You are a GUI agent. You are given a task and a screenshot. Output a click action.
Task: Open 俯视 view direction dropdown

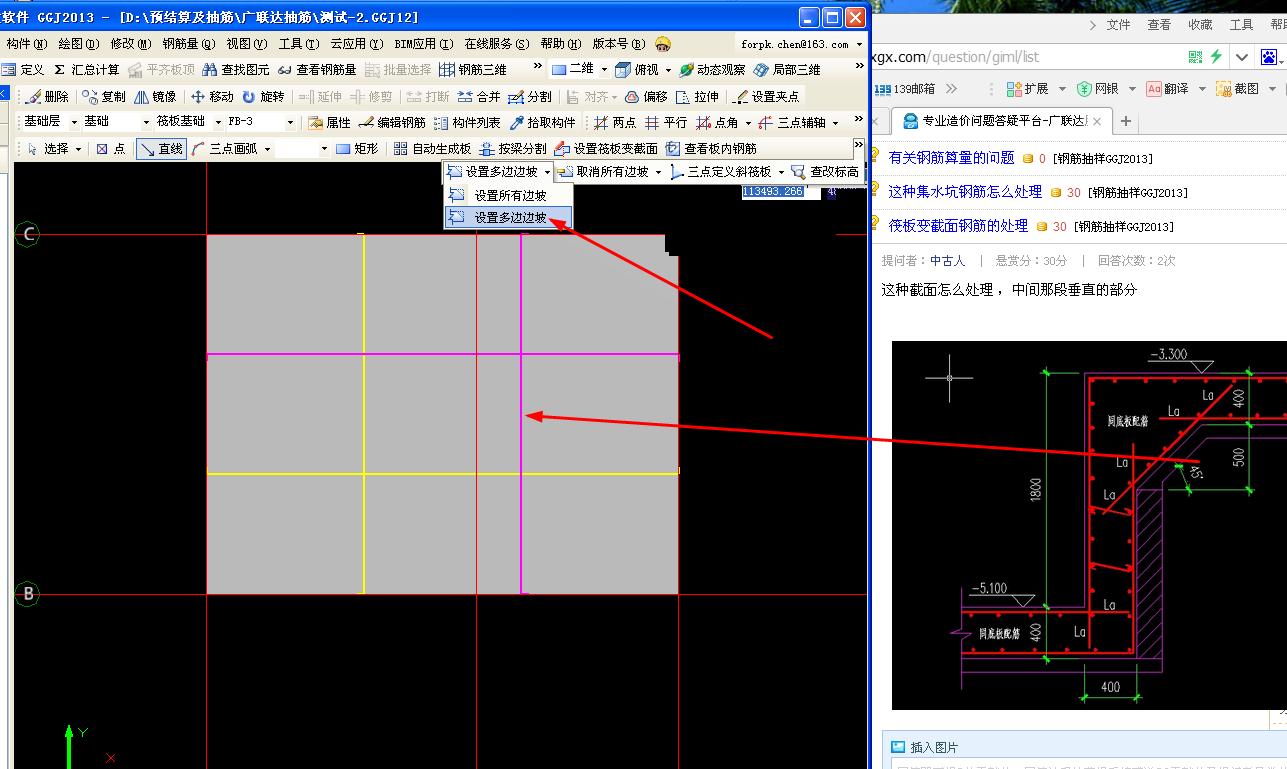(x=668, y=69)
